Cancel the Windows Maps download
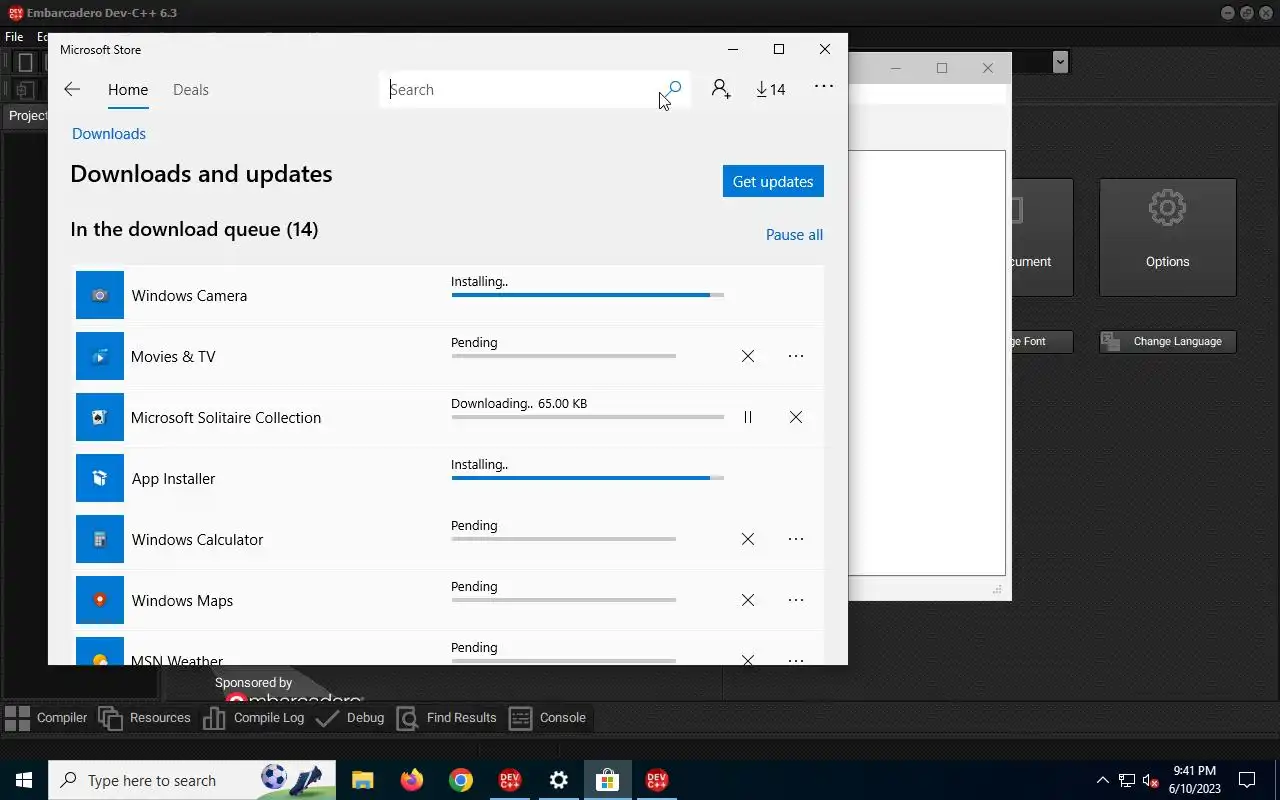This screenshot has height=800, width=1280. point(748,600)
